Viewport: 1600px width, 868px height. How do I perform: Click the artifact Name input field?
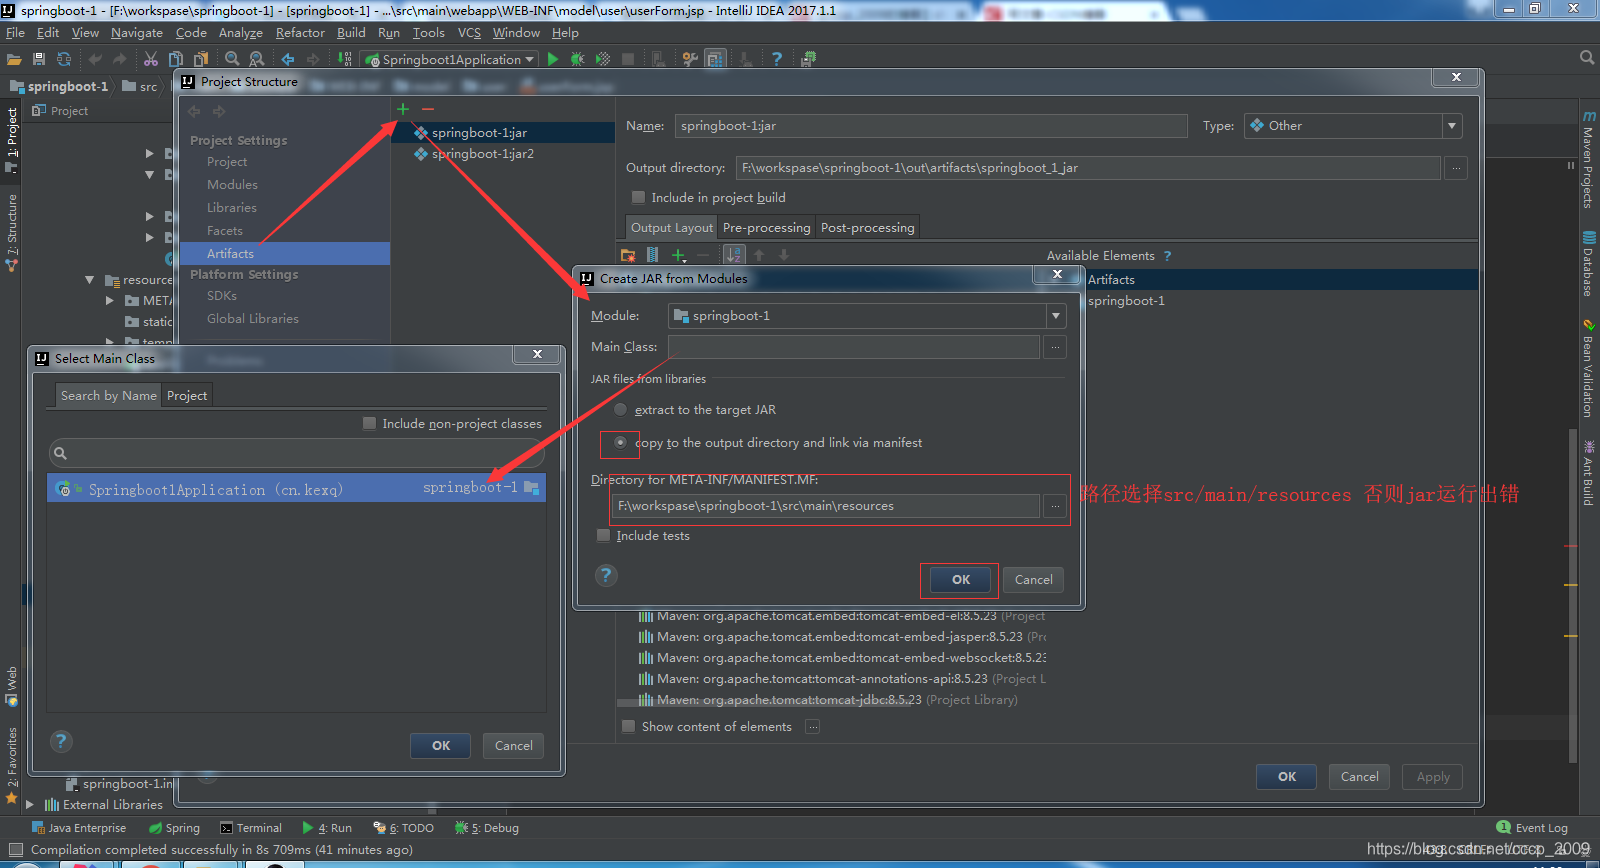(x=931, y=126)
